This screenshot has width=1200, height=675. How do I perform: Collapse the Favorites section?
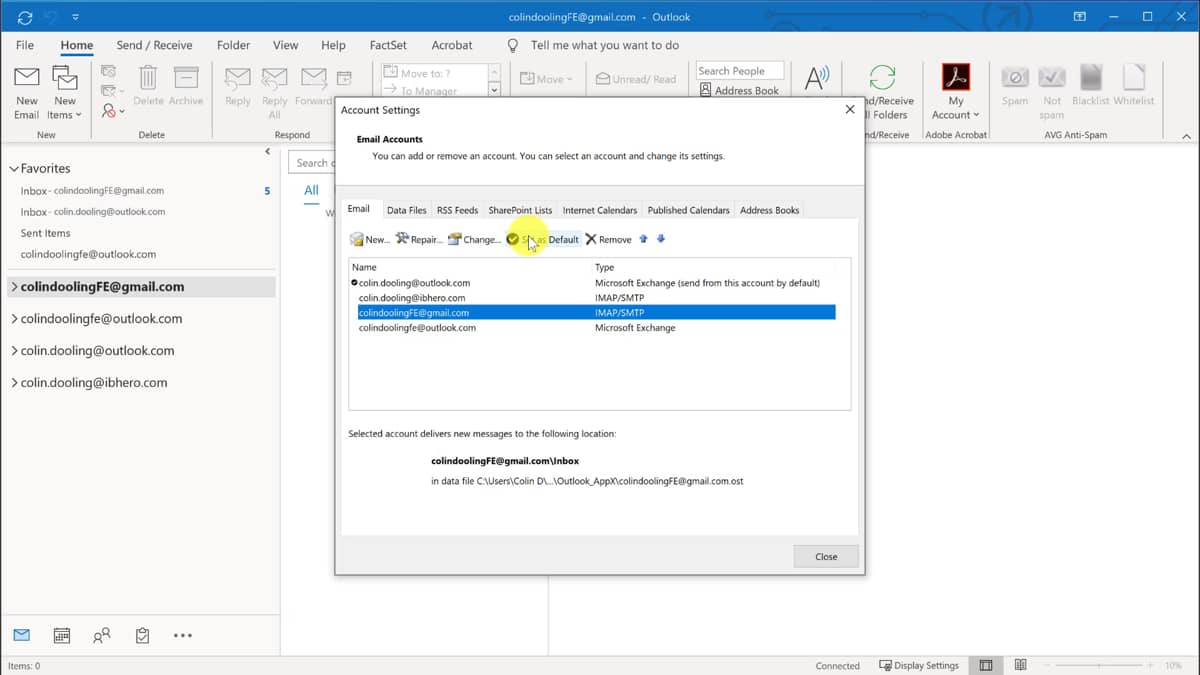point(14,169)
